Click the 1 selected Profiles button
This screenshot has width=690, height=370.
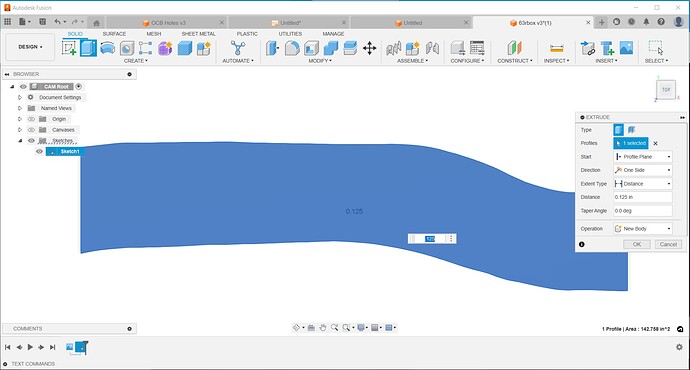pyautogui.click(x=631, y=143)
